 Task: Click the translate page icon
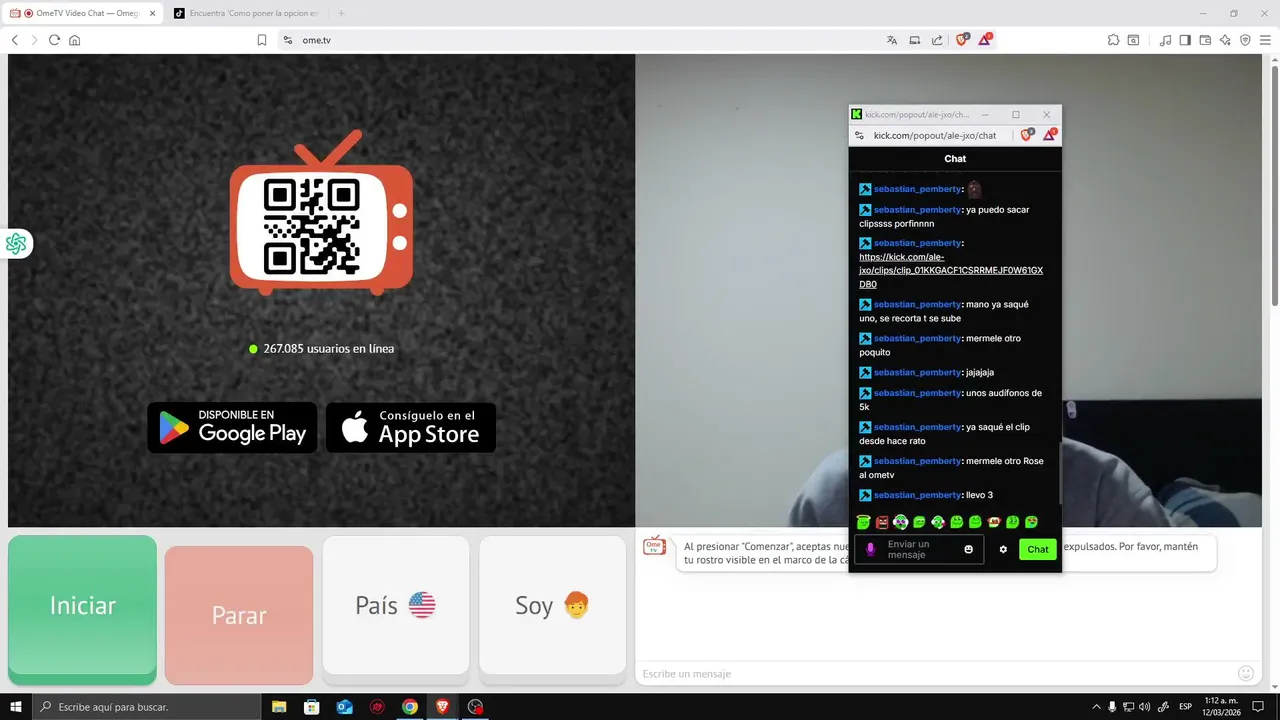point(892,40)
